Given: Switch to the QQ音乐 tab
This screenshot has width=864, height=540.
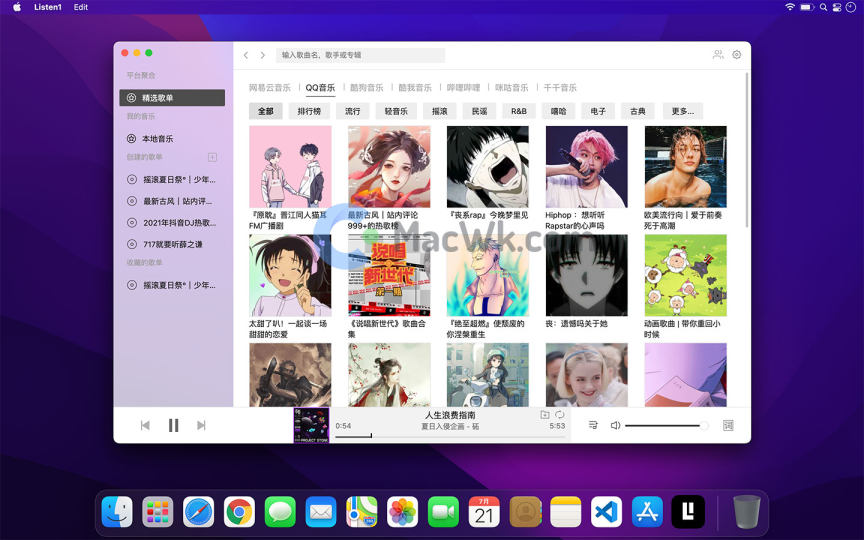Looking at the screenshot, I should pos(320,88).
